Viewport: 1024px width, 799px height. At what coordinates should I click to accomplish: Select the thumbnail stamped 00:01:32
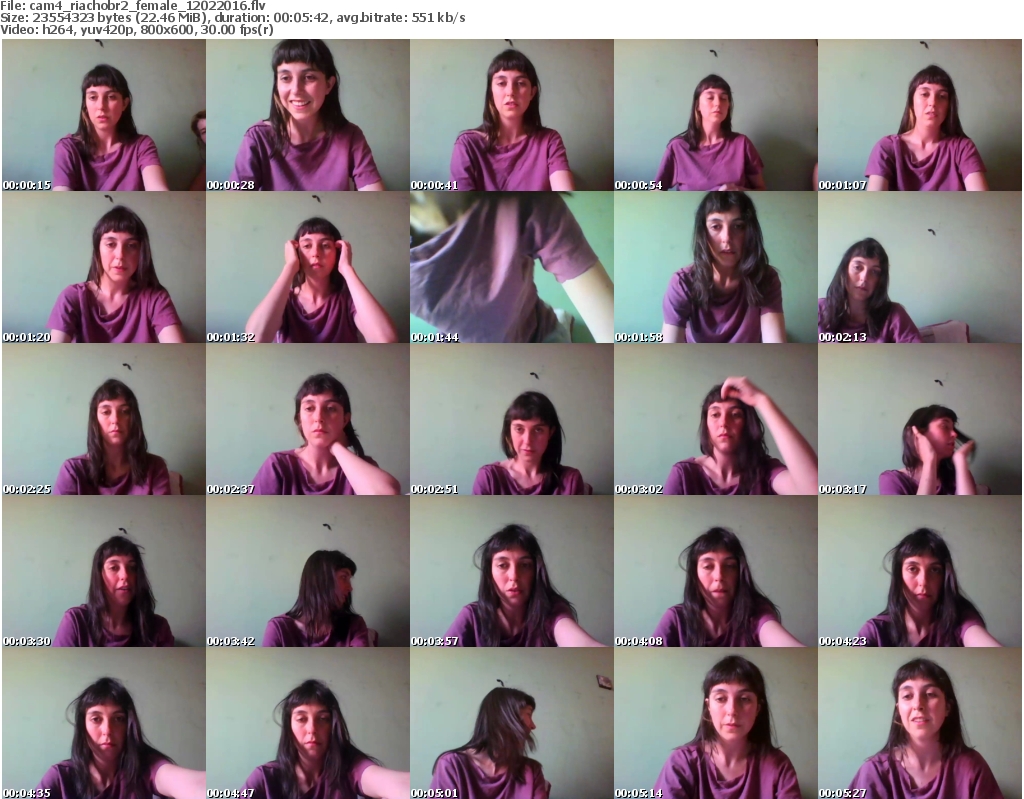[308, 267]
